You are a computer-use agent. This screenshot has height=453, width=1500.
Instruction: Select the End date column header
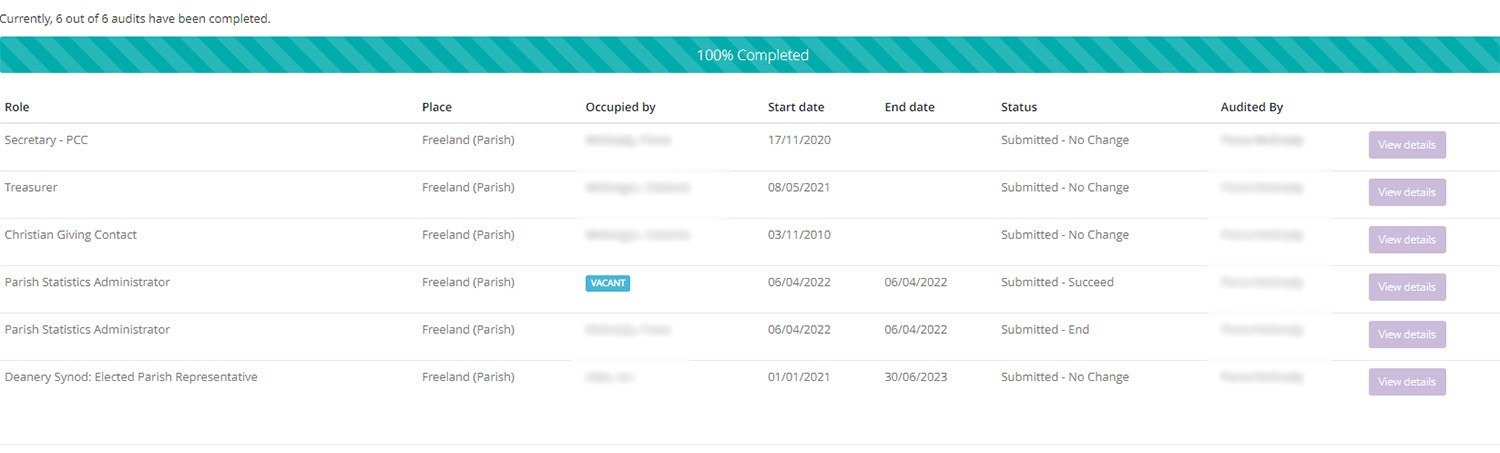909,107
